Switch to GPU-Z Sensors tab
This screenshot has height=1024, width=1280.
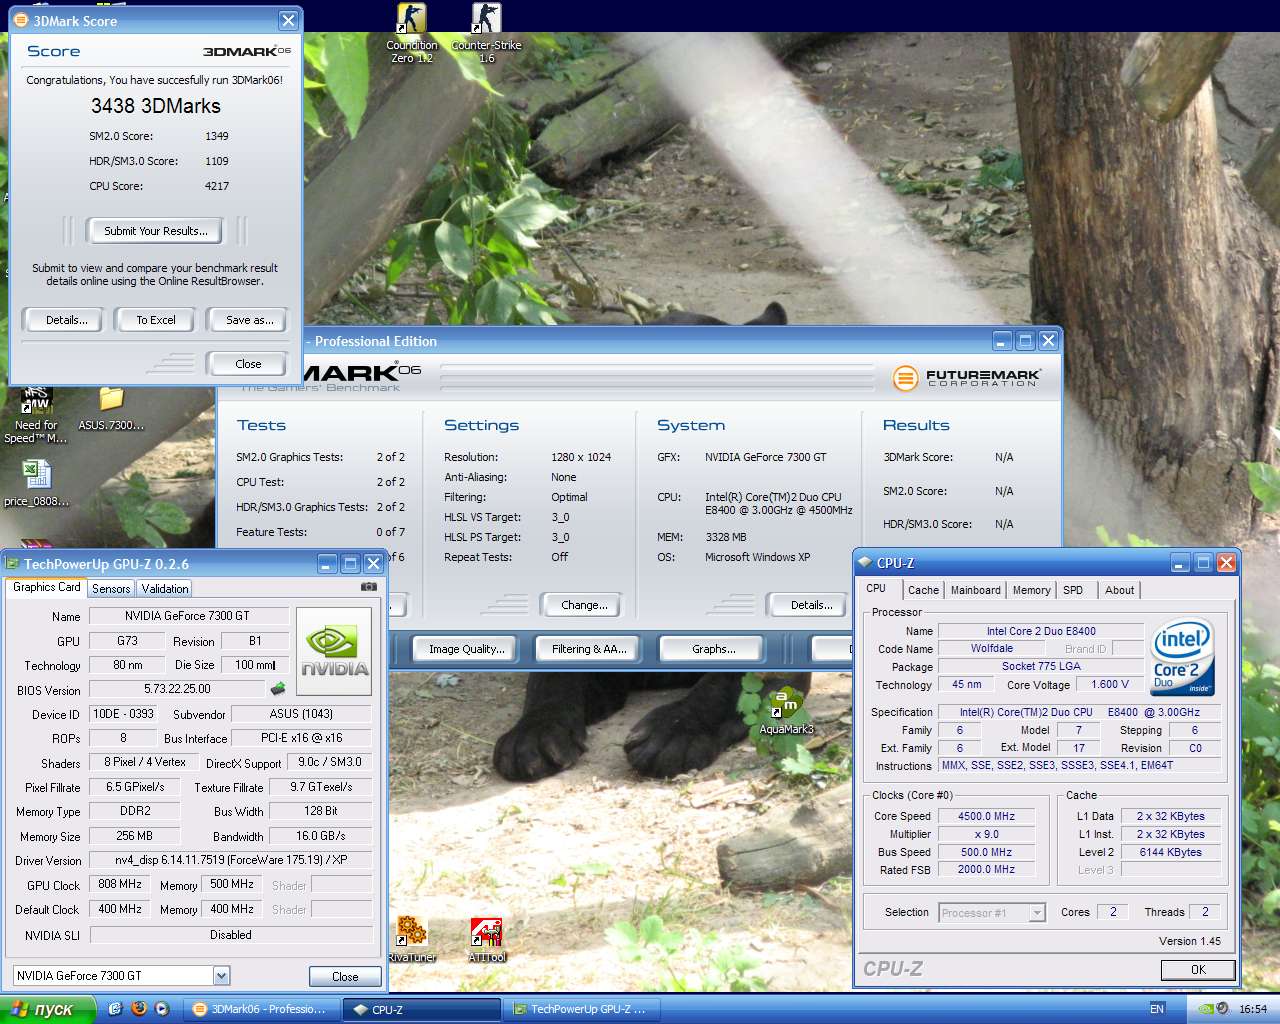tap(111, 589)
